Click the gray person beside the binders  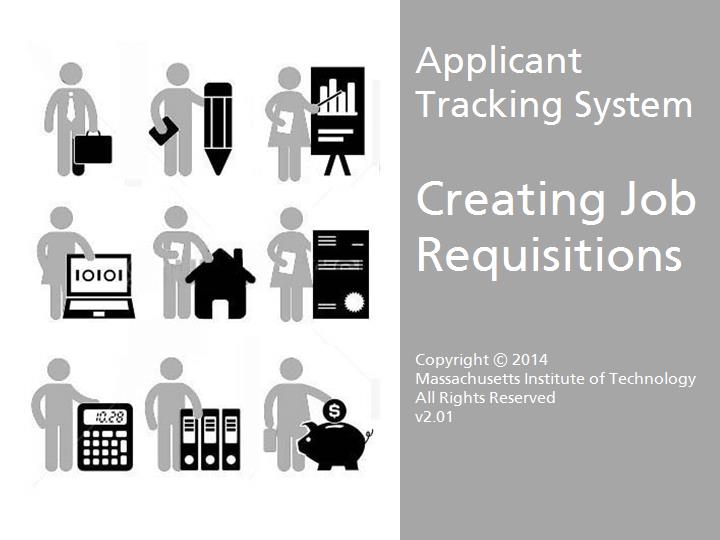167,412
